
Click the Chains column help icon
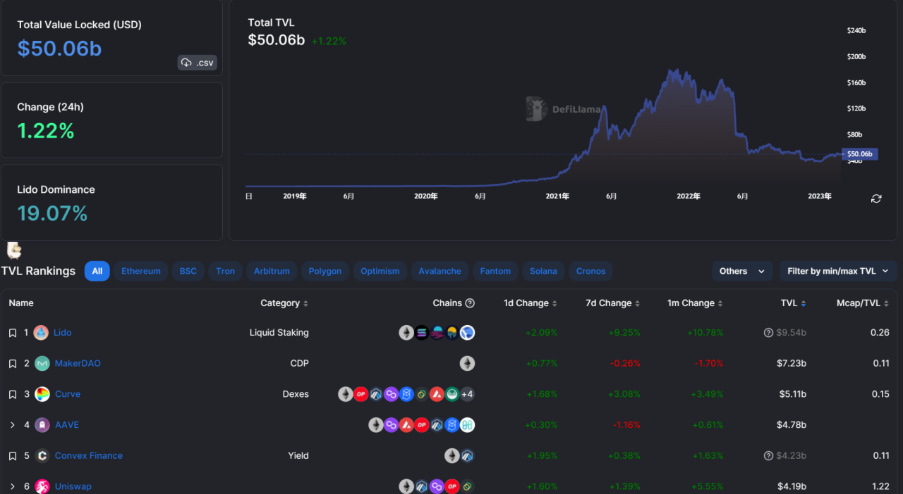(470, 303)
